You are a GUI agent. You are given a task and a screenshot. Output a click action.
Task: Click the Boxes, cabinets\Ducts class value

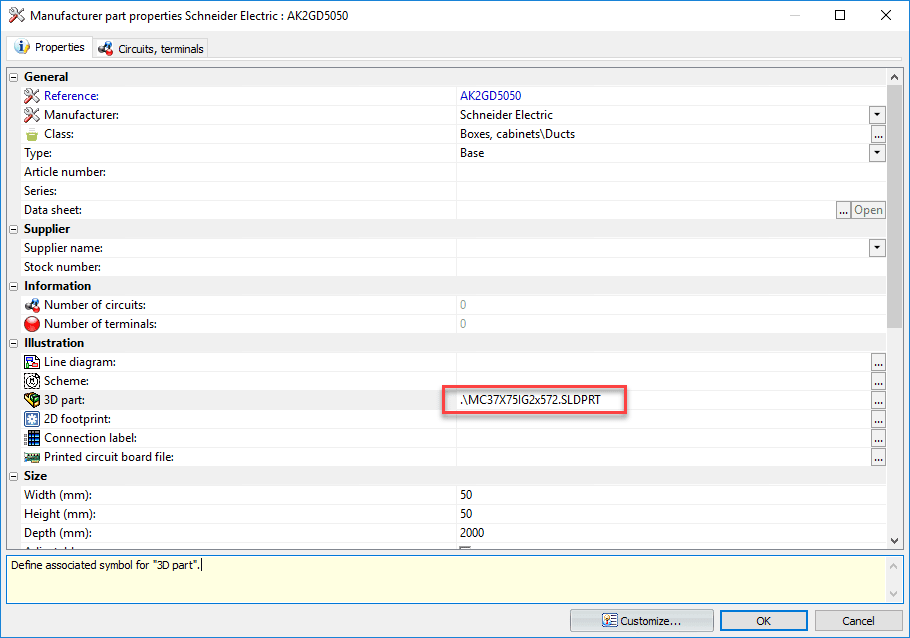[517, 134]
